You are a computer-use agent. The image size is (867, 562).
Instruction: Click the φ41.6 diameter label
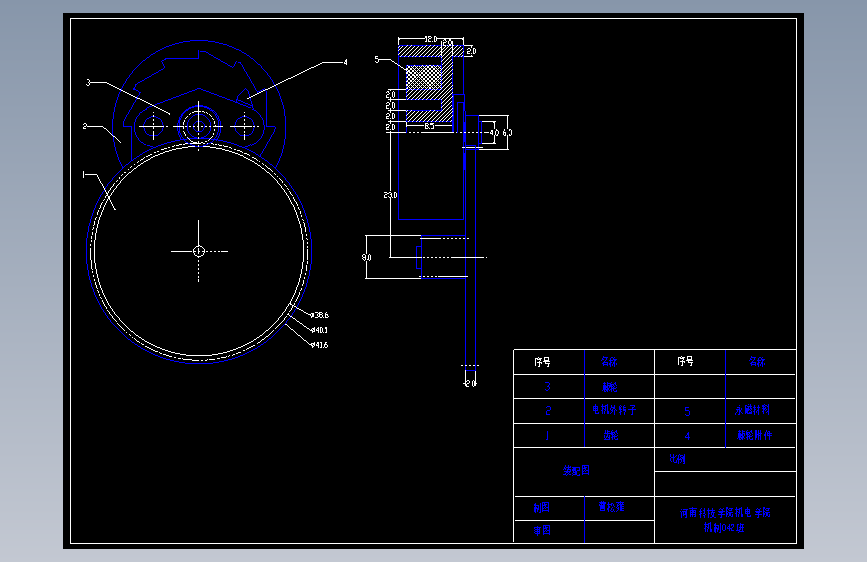coord(320,345)
